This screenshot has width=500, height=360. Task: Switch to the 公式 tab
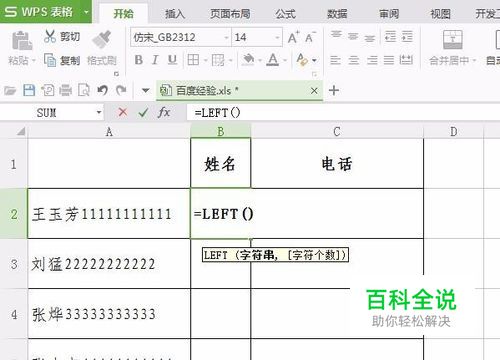click(285, 14)
